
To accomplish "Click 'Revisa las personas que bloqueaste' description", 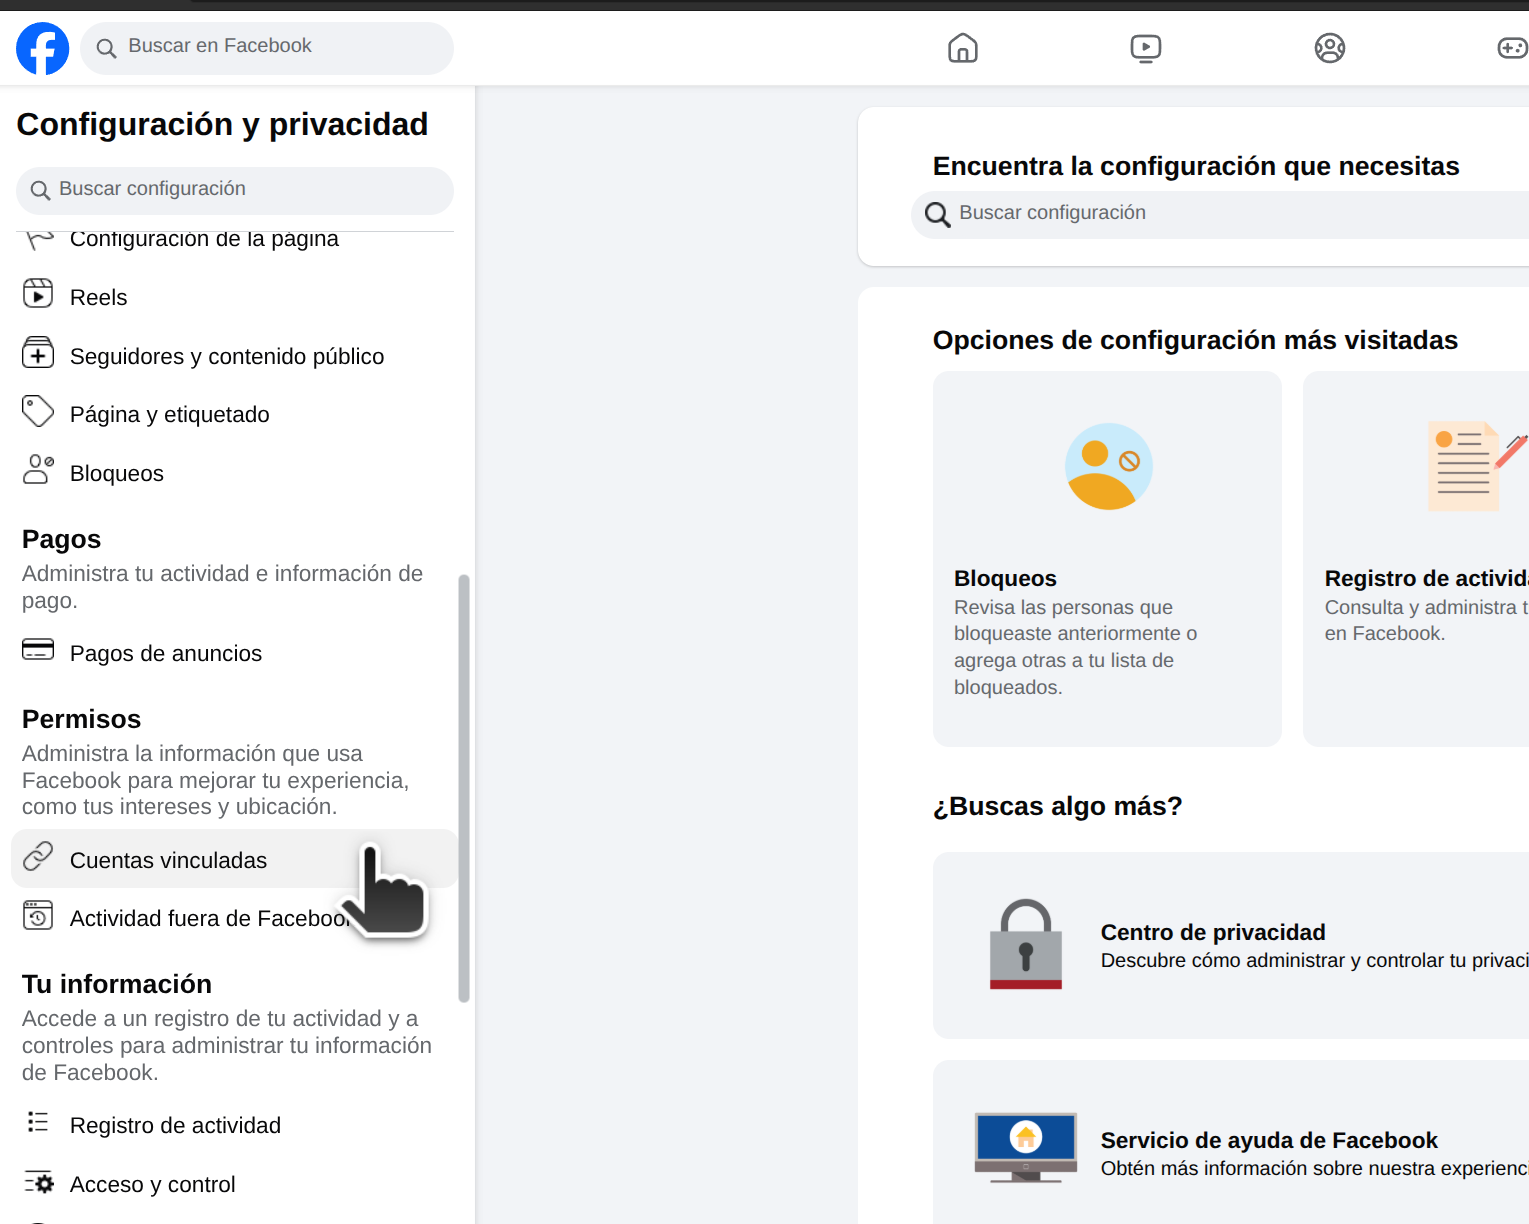I will tap(1076, 647).
